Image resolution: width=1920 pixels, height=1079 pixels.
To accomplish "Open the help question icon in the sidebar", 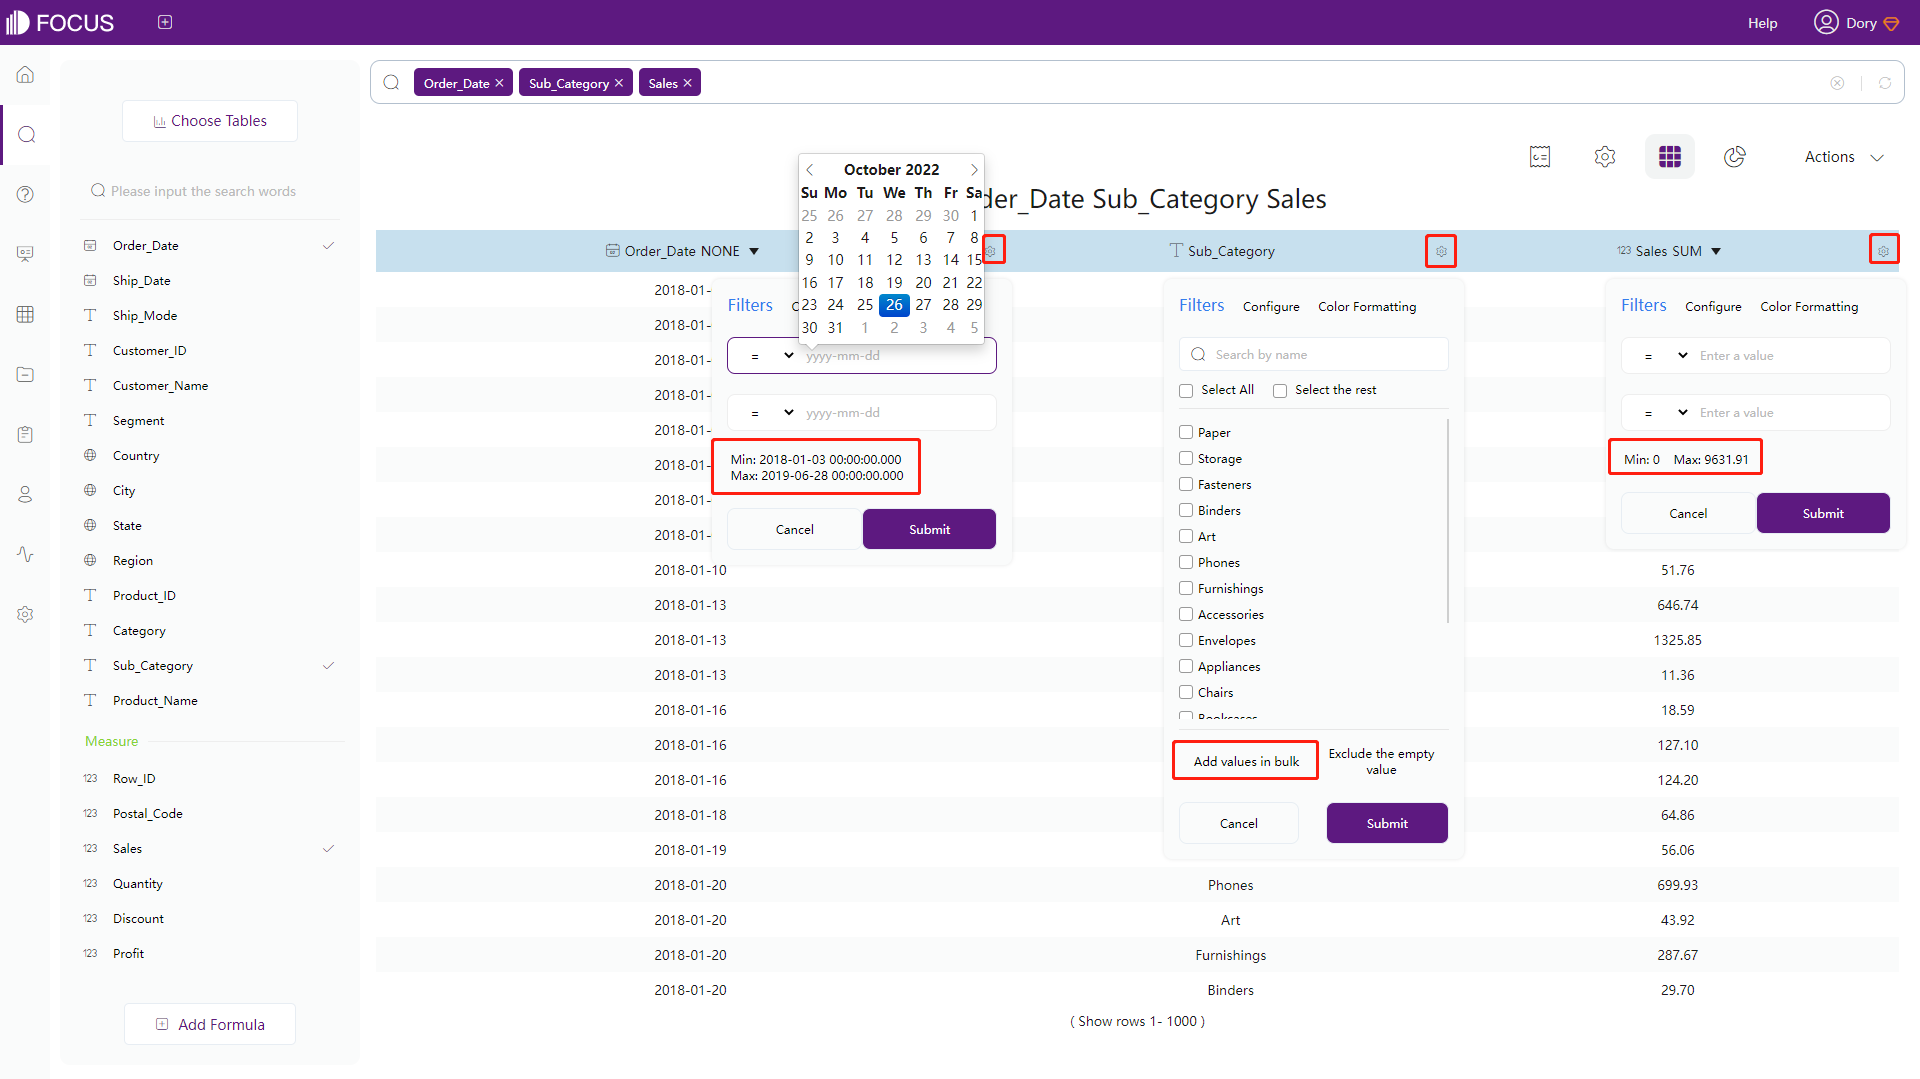I will [x=26, y=195].
